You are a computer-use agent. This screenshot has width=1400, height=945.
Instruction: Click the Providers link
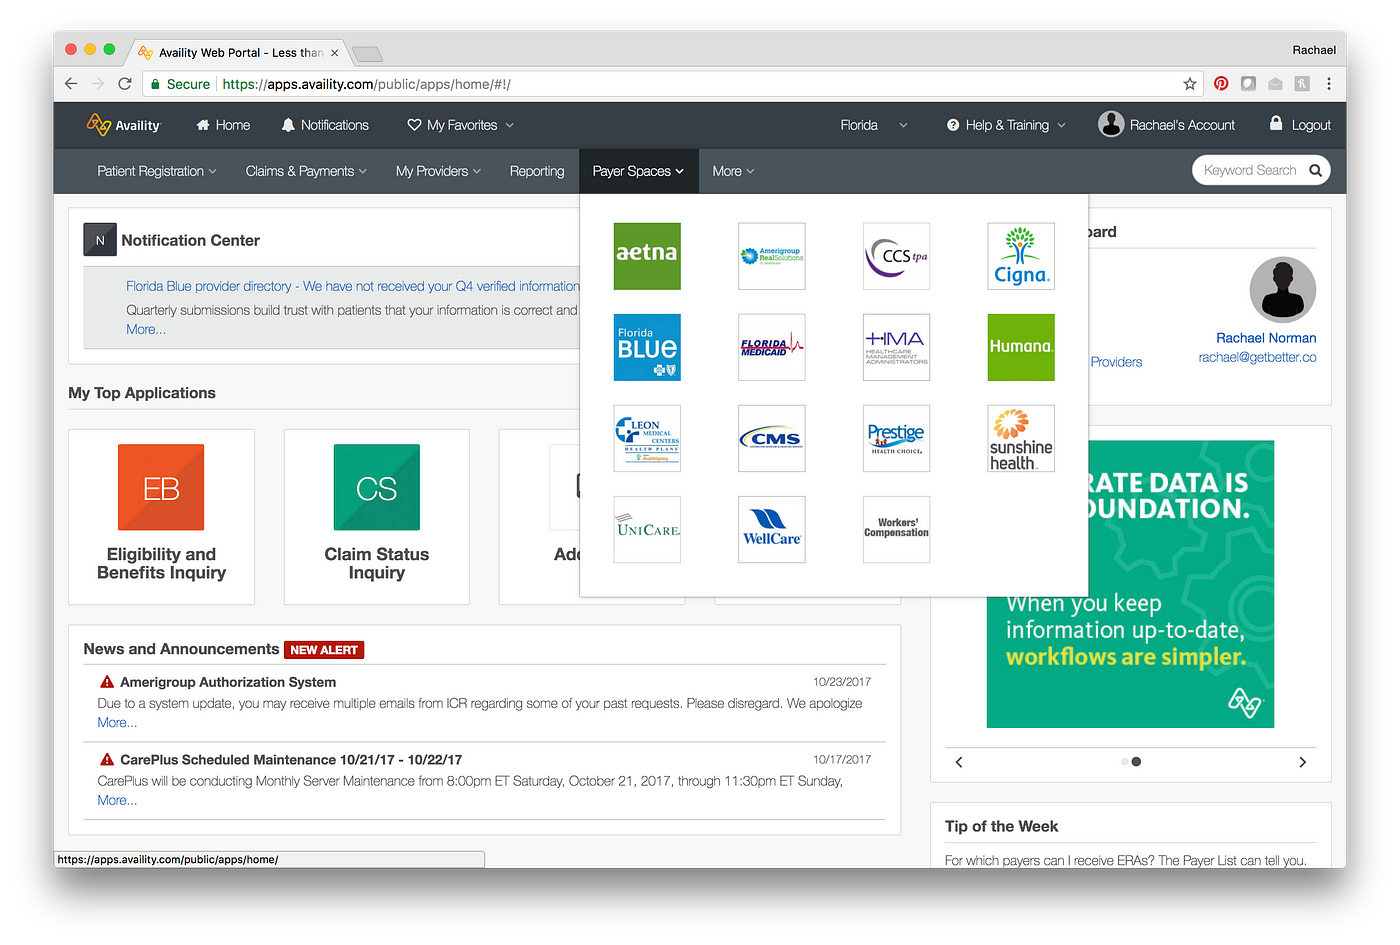(1116, 362)
